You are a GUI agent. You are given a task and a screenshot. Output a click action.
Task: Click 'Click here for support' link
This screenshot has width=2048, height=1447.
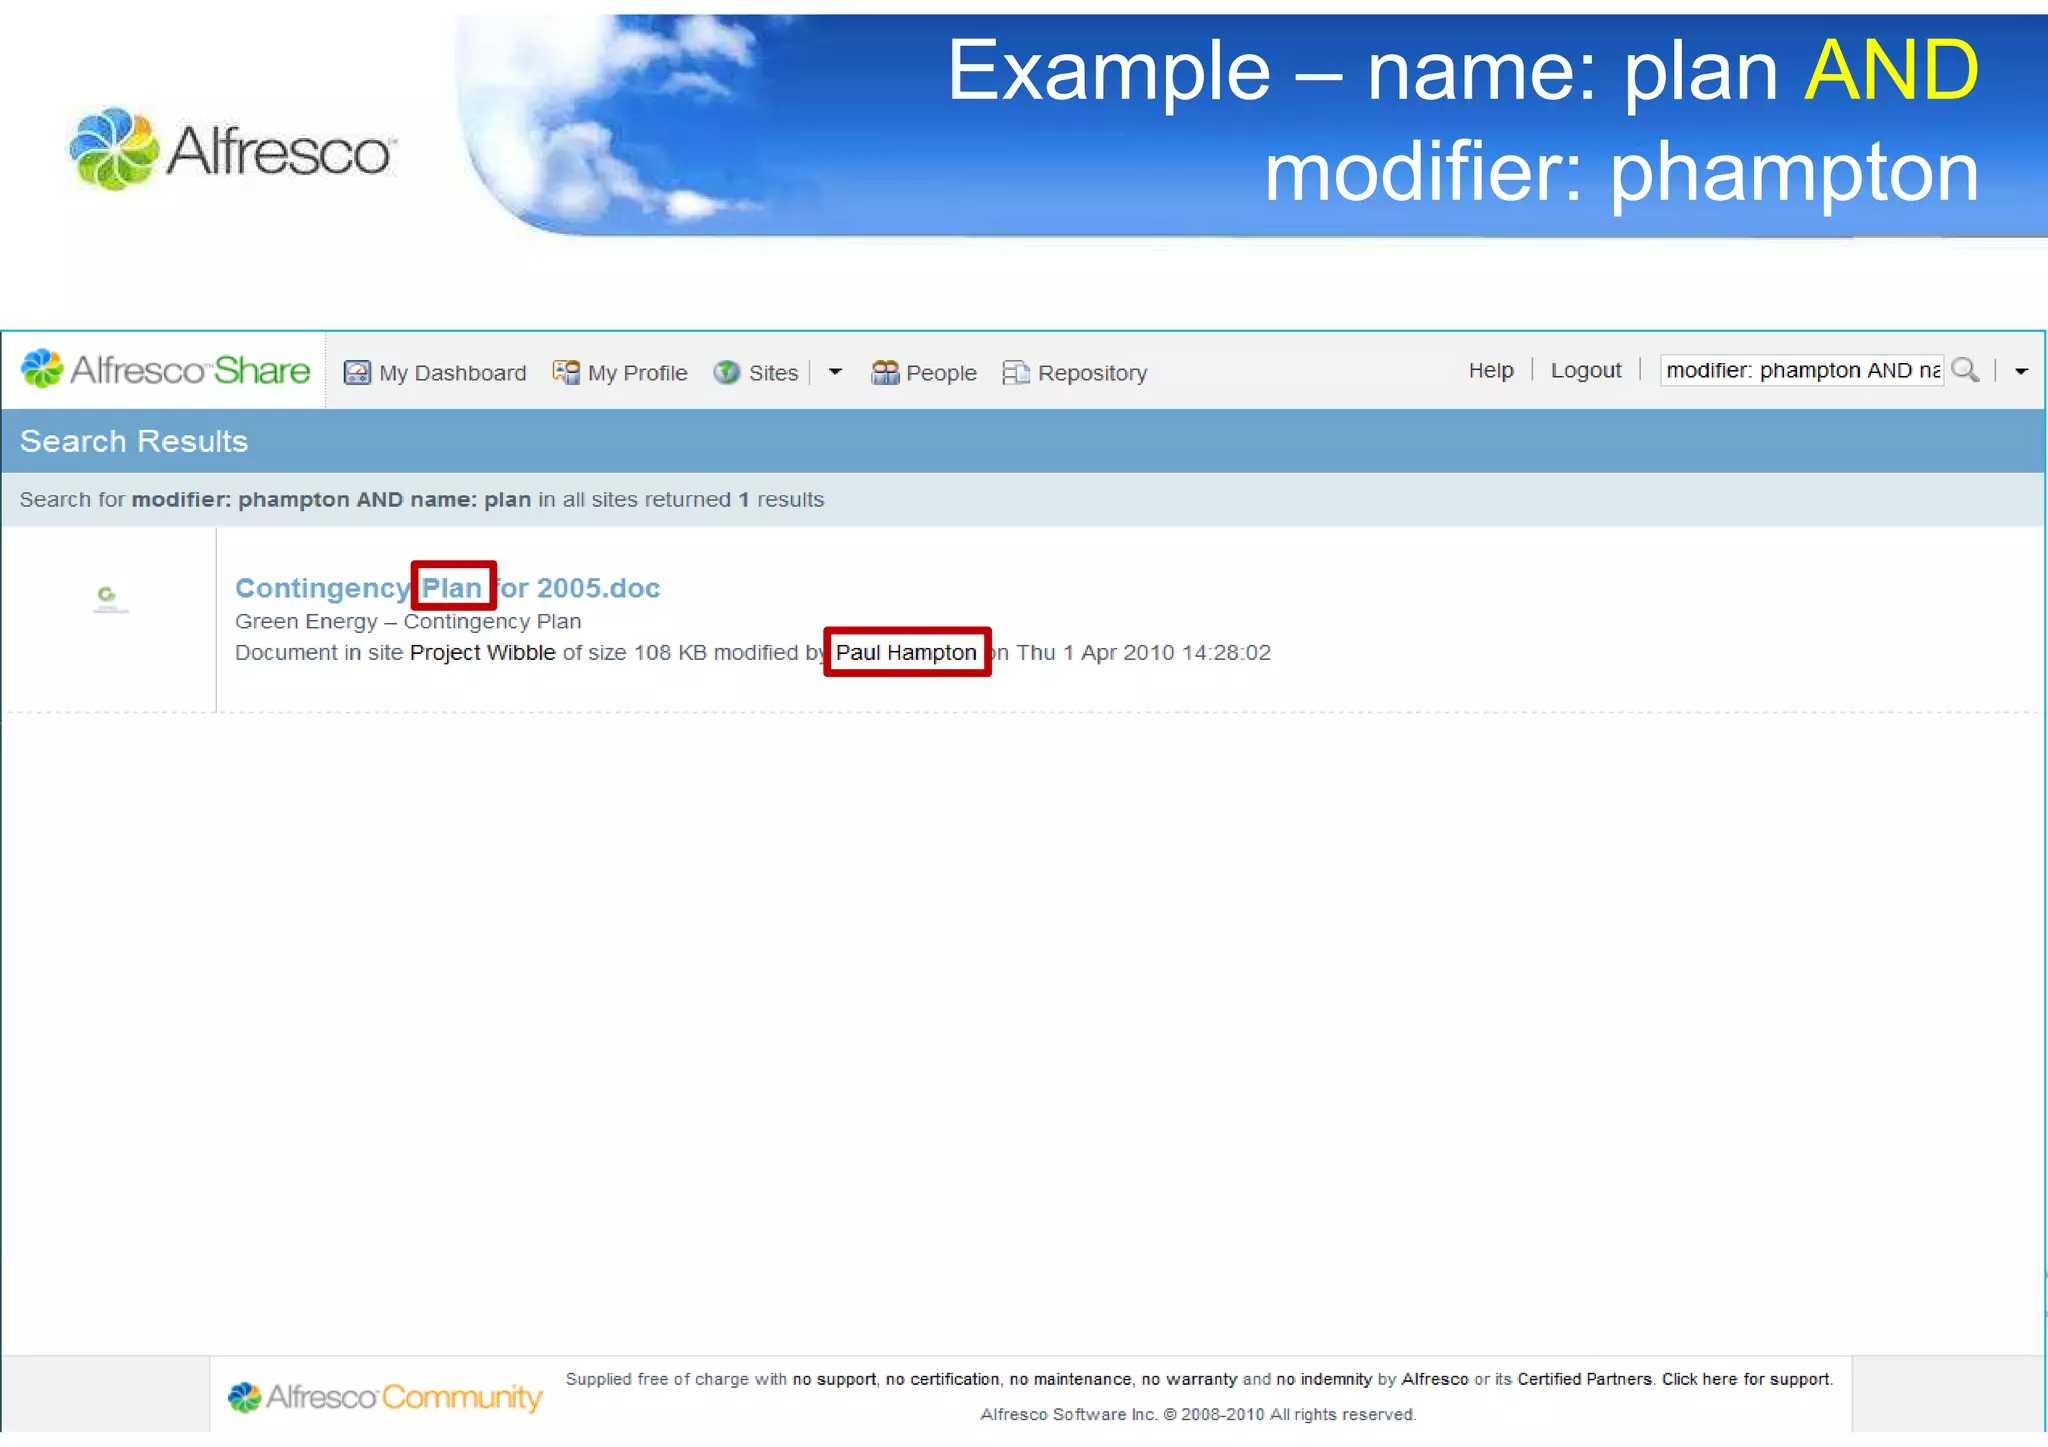coord(1746,1379)
